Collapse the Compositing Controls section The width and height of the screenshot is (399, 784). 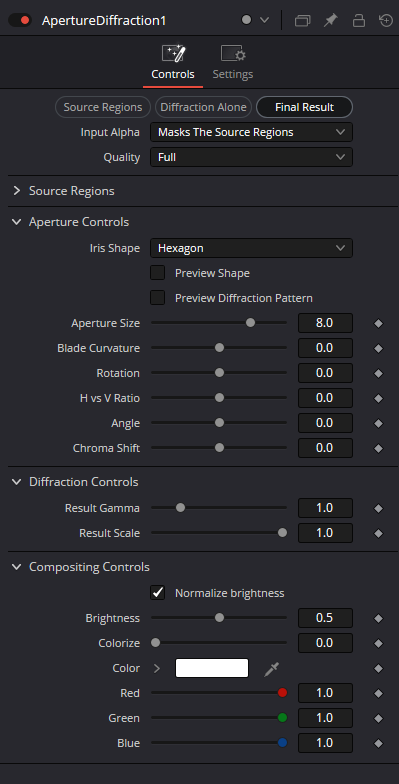click(x=17, y=567)
